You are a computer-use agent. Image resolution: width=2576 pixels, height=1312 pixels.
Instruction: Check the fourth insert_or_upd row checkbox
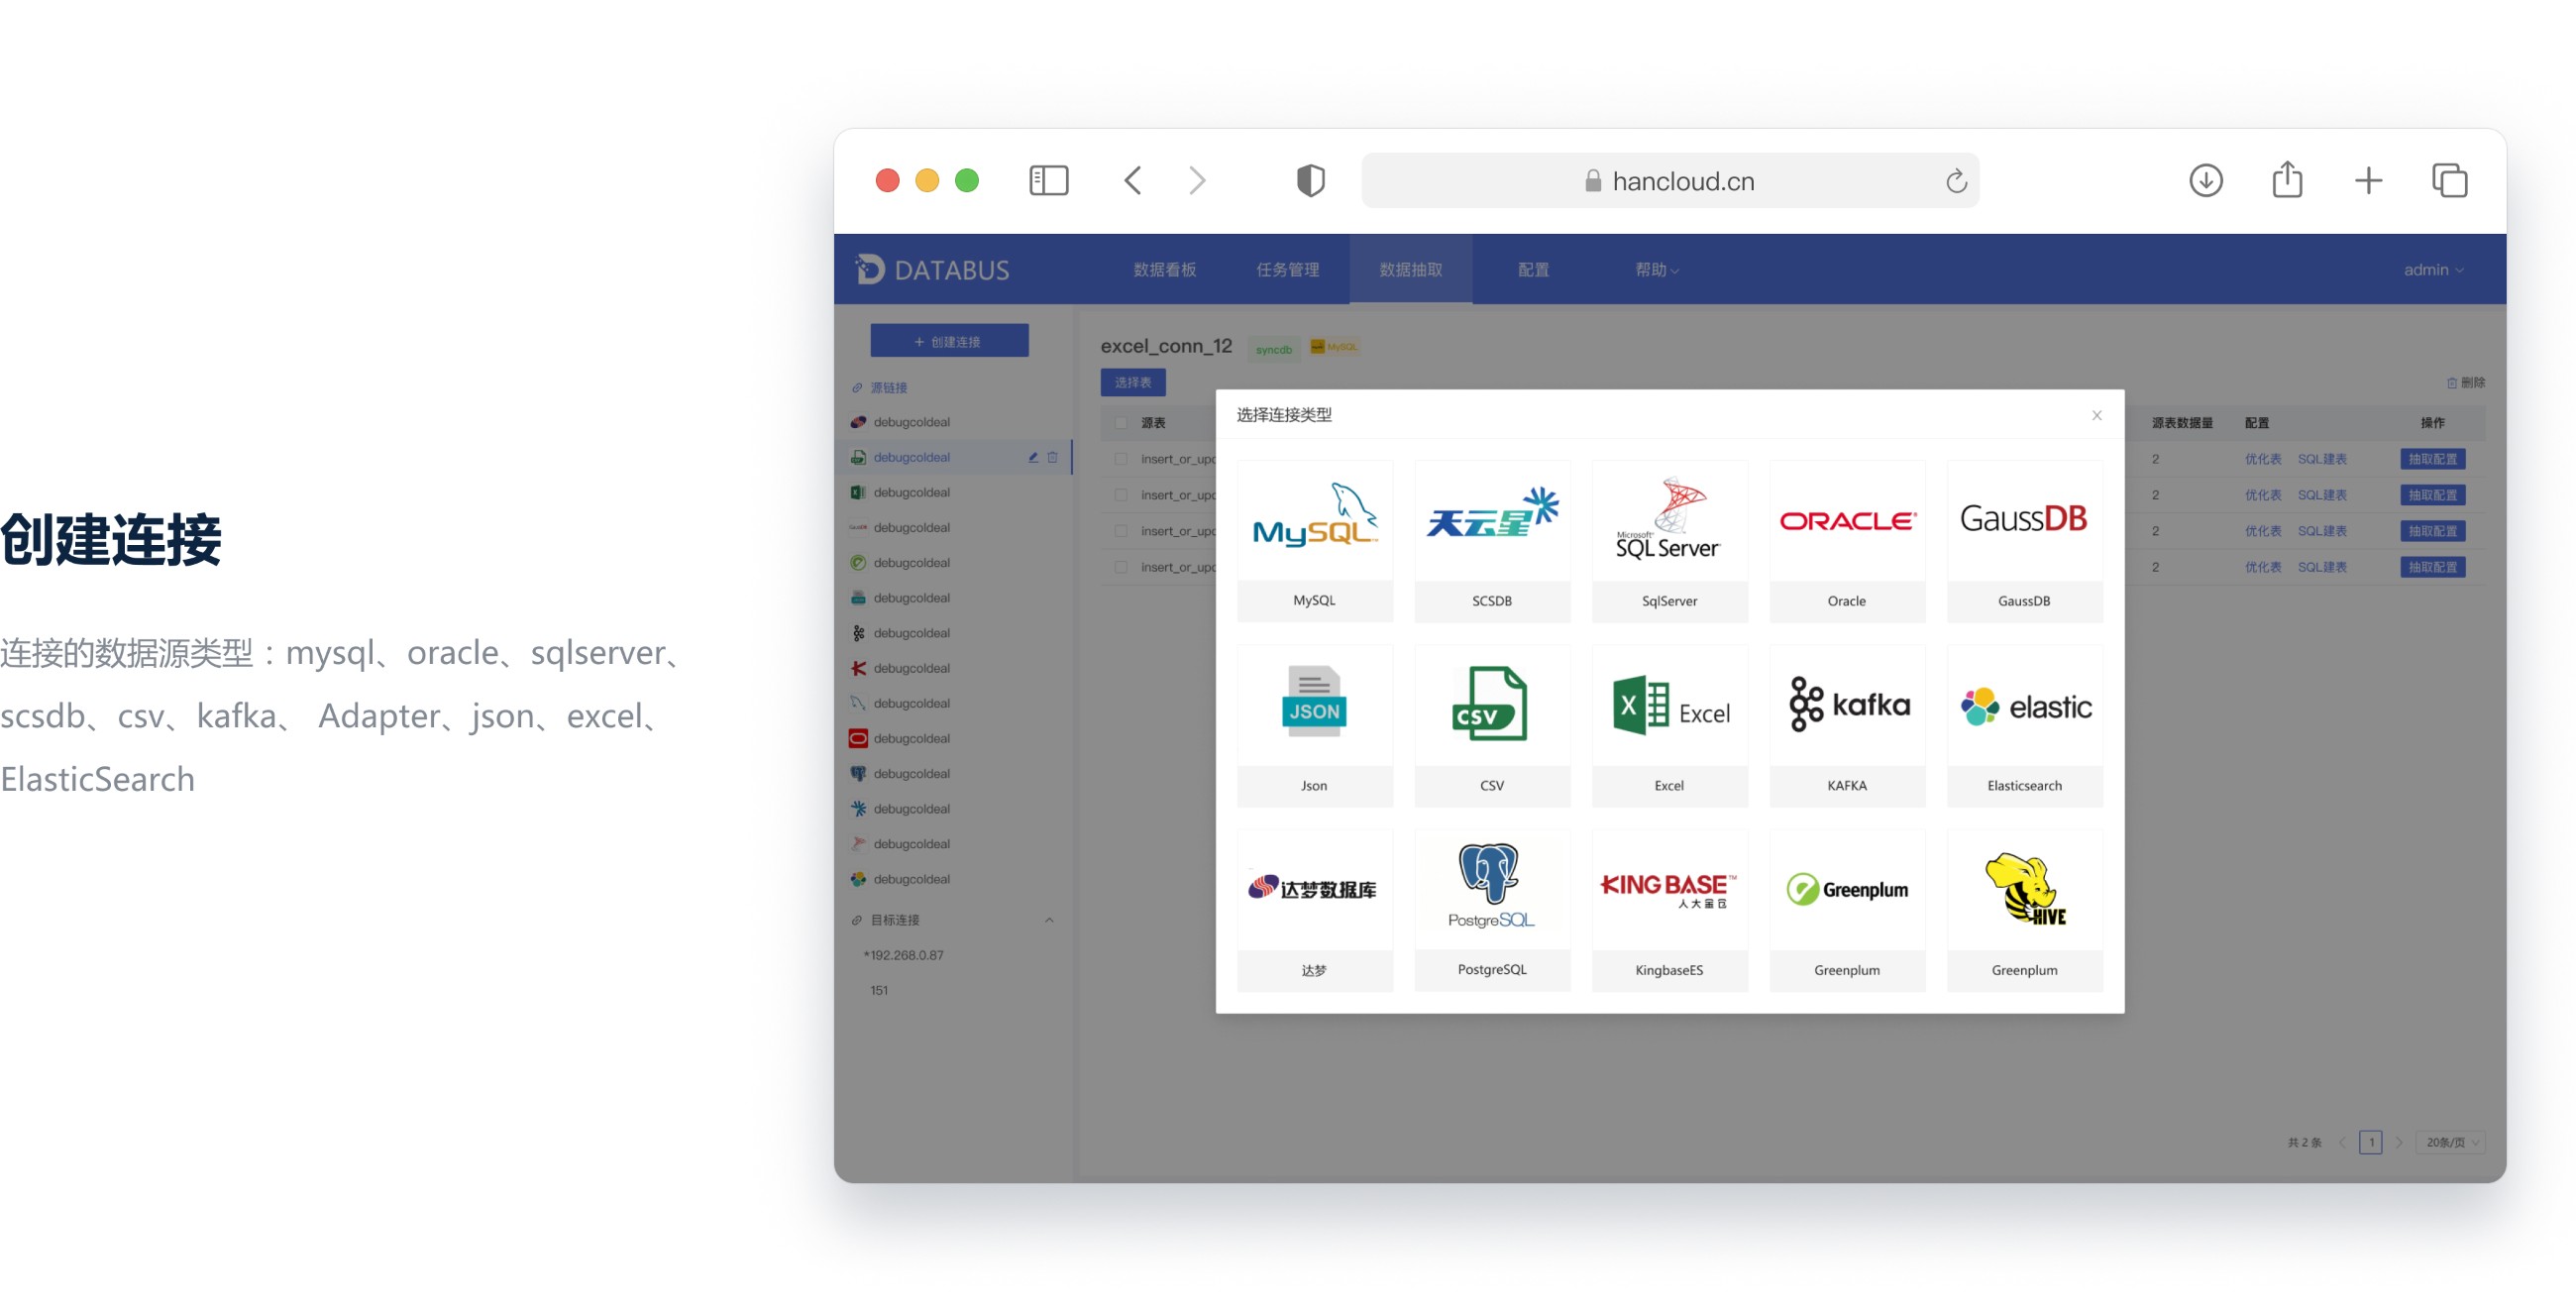(1121, 567)
